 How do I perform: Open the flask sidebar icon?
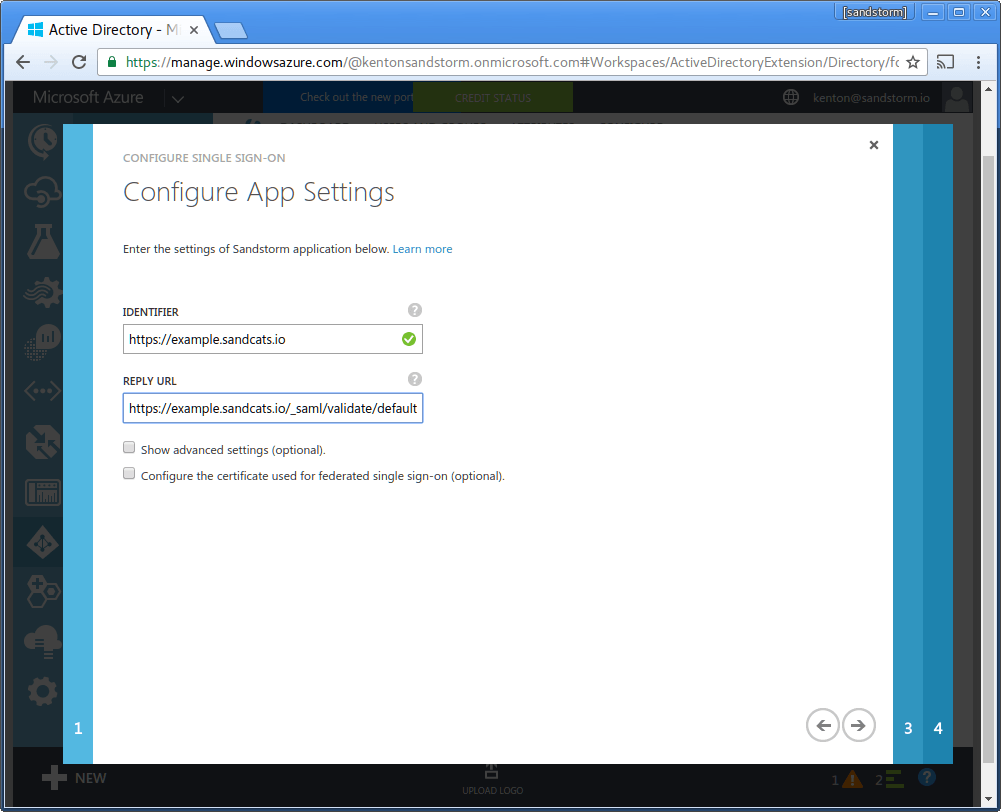(43, 241)
